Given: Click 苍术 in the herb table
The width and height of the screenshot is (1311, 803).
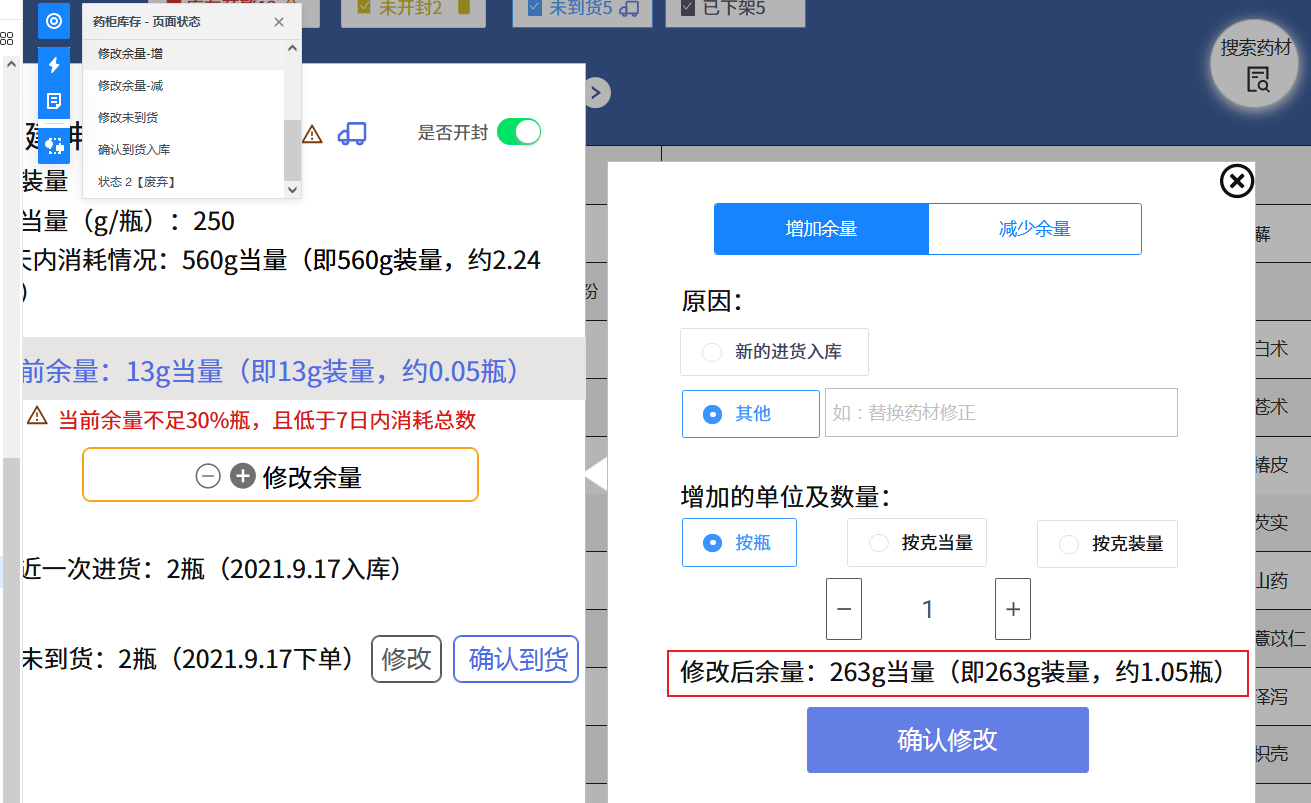Looking at the screenshot, I should pos(1271,407).
